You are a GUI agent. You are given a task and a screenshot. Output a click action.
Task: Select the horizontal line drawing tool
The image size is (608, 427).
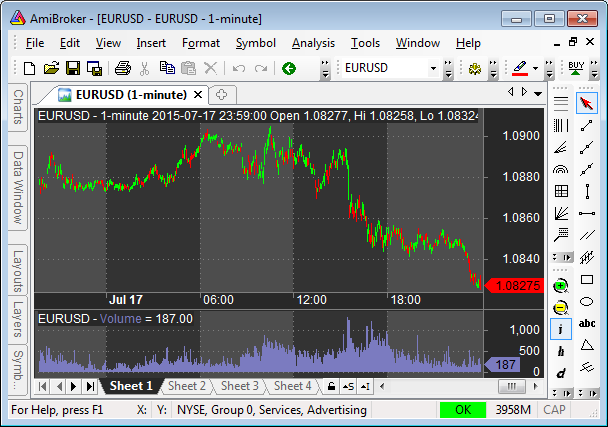pos(587,213)
